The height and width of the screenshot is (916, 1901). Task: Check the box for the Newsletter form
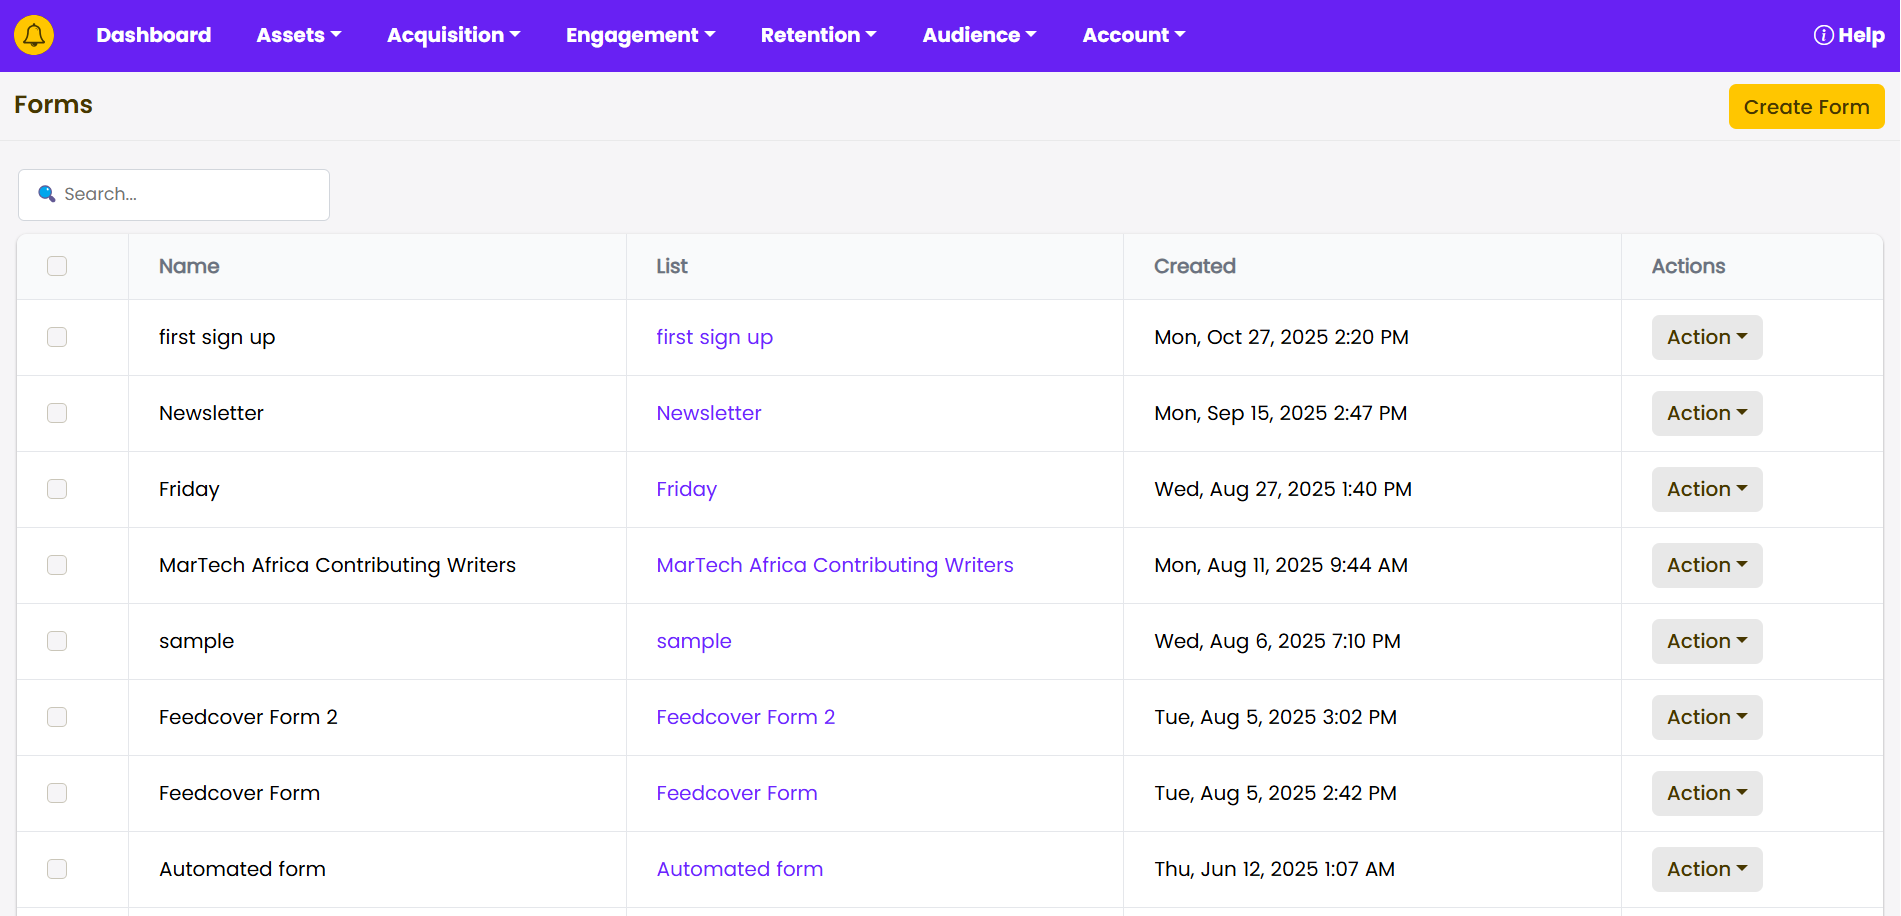(x=57, y=413)
